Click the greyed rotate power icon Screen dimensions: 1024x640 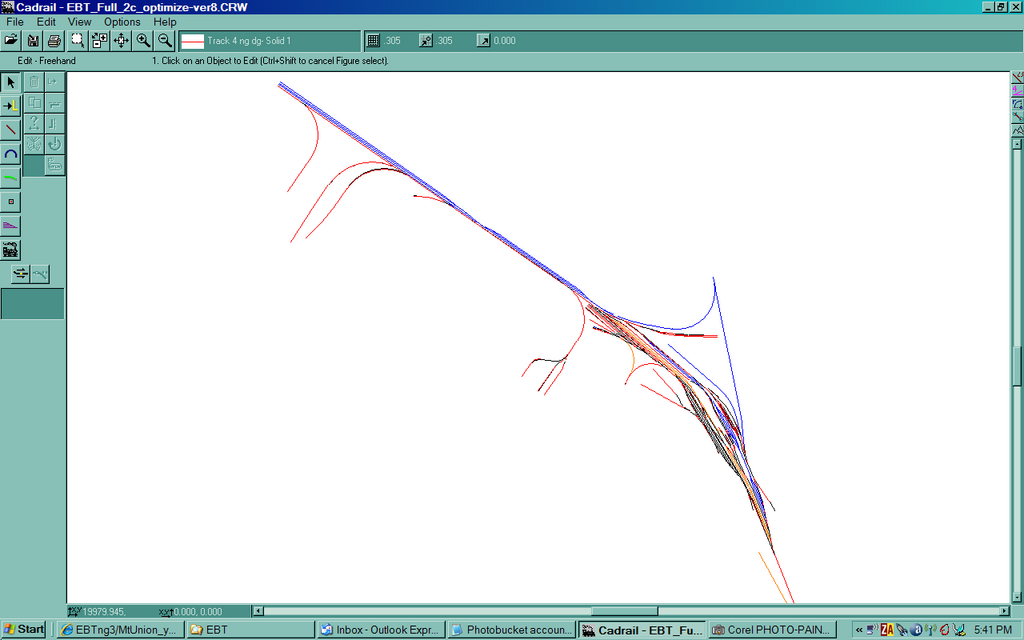[55, 144]
